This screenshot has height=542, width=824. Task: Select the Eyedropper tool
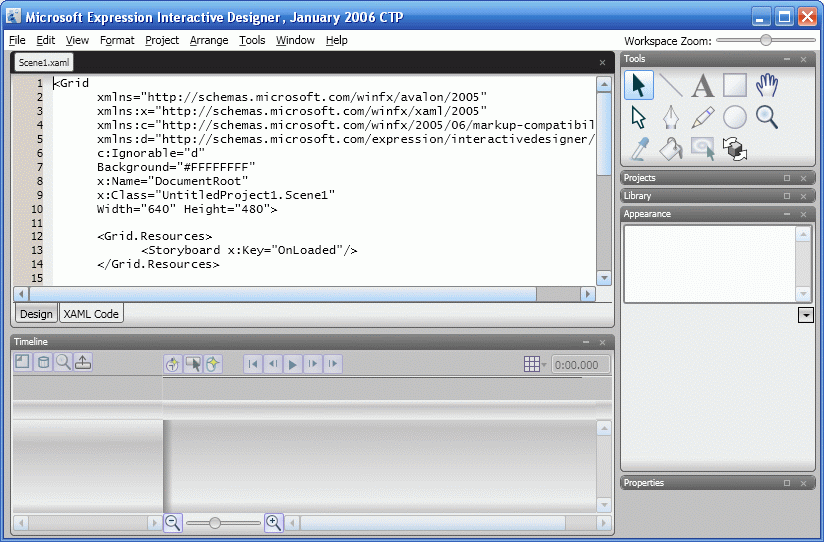click(x=638, y=149)
